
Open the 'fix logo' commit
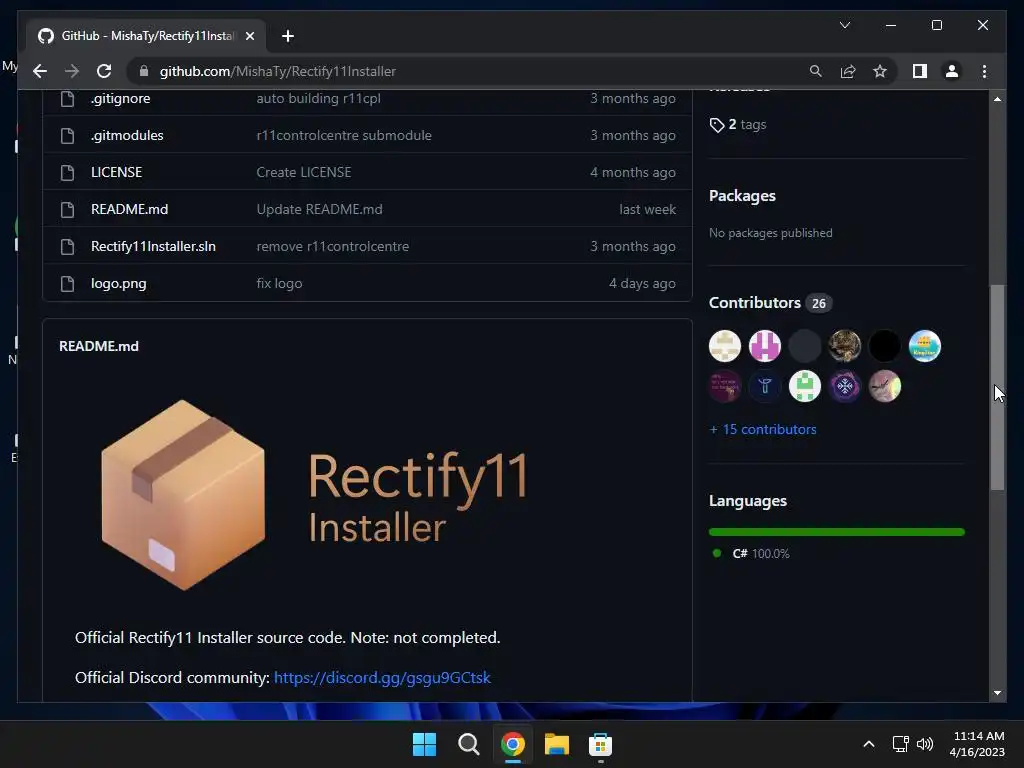(280, 283)
